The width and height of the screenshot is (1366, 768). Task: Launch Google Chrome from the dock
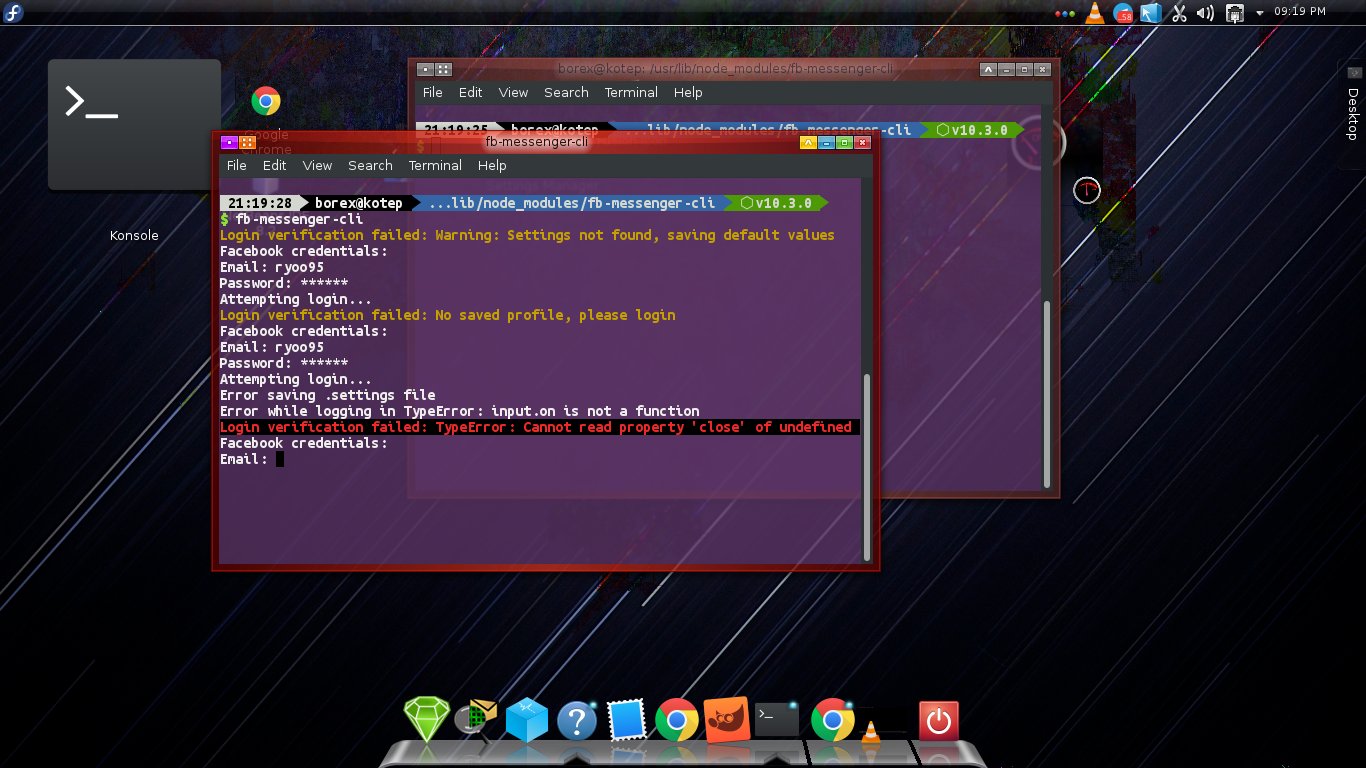click(677, 718)
